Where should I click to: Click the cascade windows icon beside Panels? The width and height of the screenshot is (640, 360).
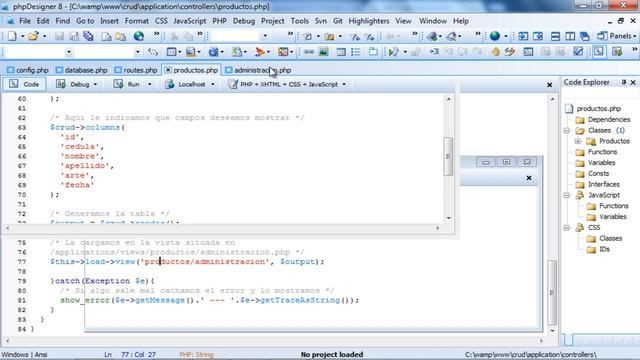click(584, 36)
